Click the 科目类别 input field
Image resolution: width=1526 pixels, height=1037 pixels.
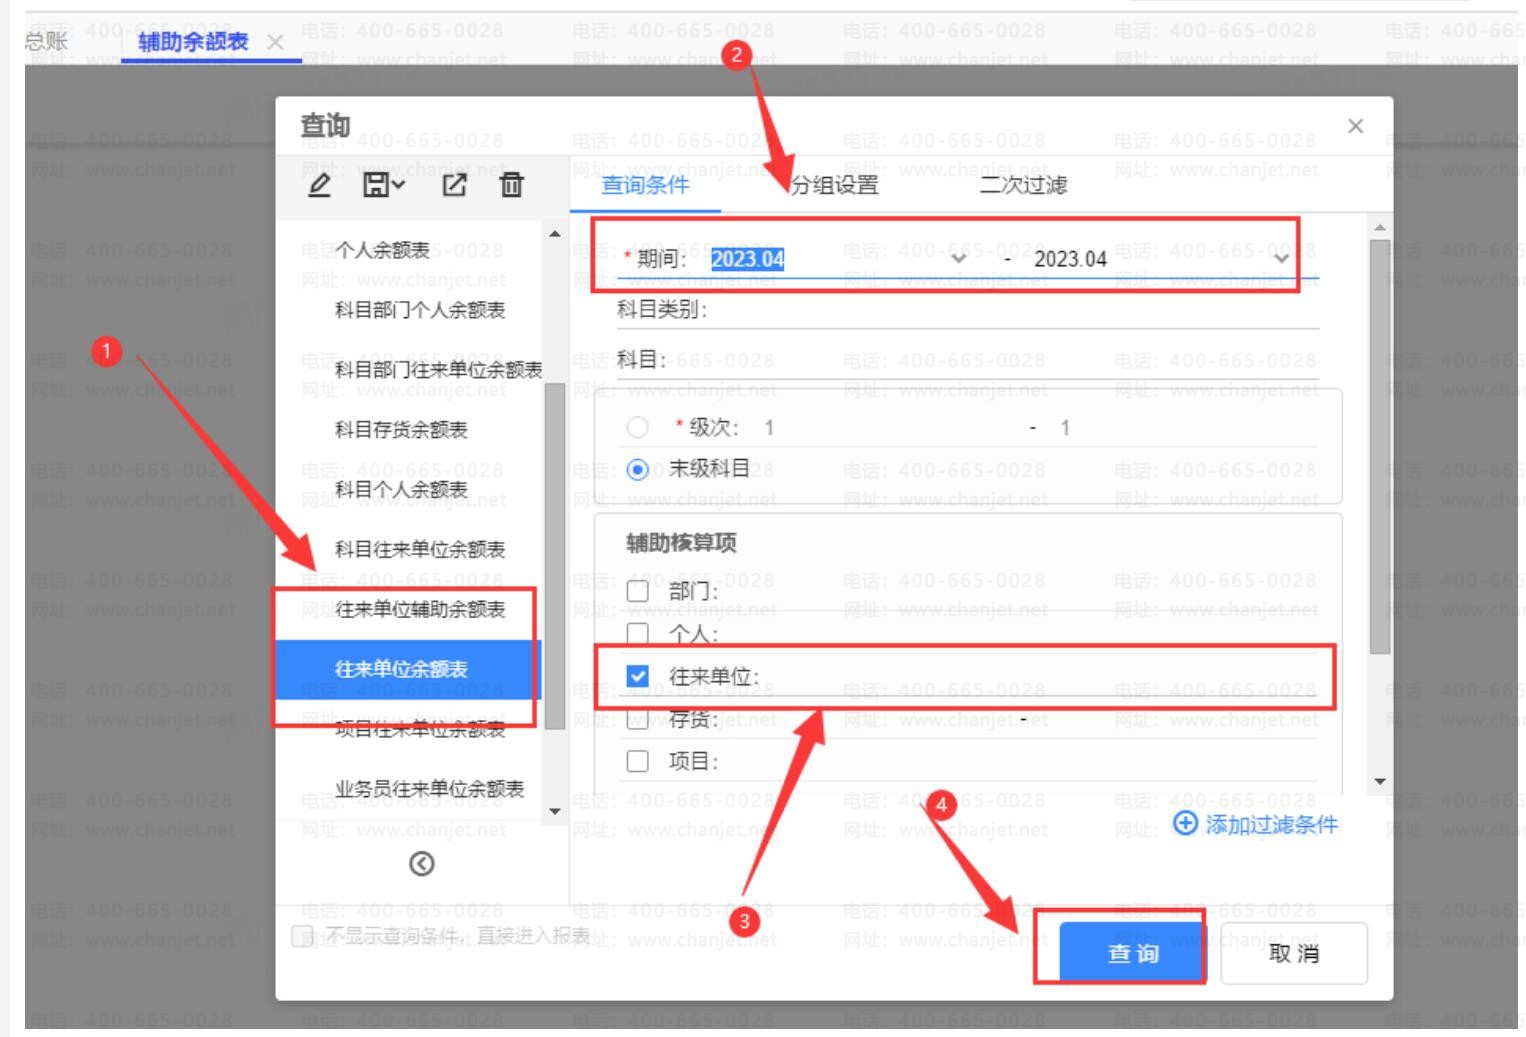pos(1014,310)
